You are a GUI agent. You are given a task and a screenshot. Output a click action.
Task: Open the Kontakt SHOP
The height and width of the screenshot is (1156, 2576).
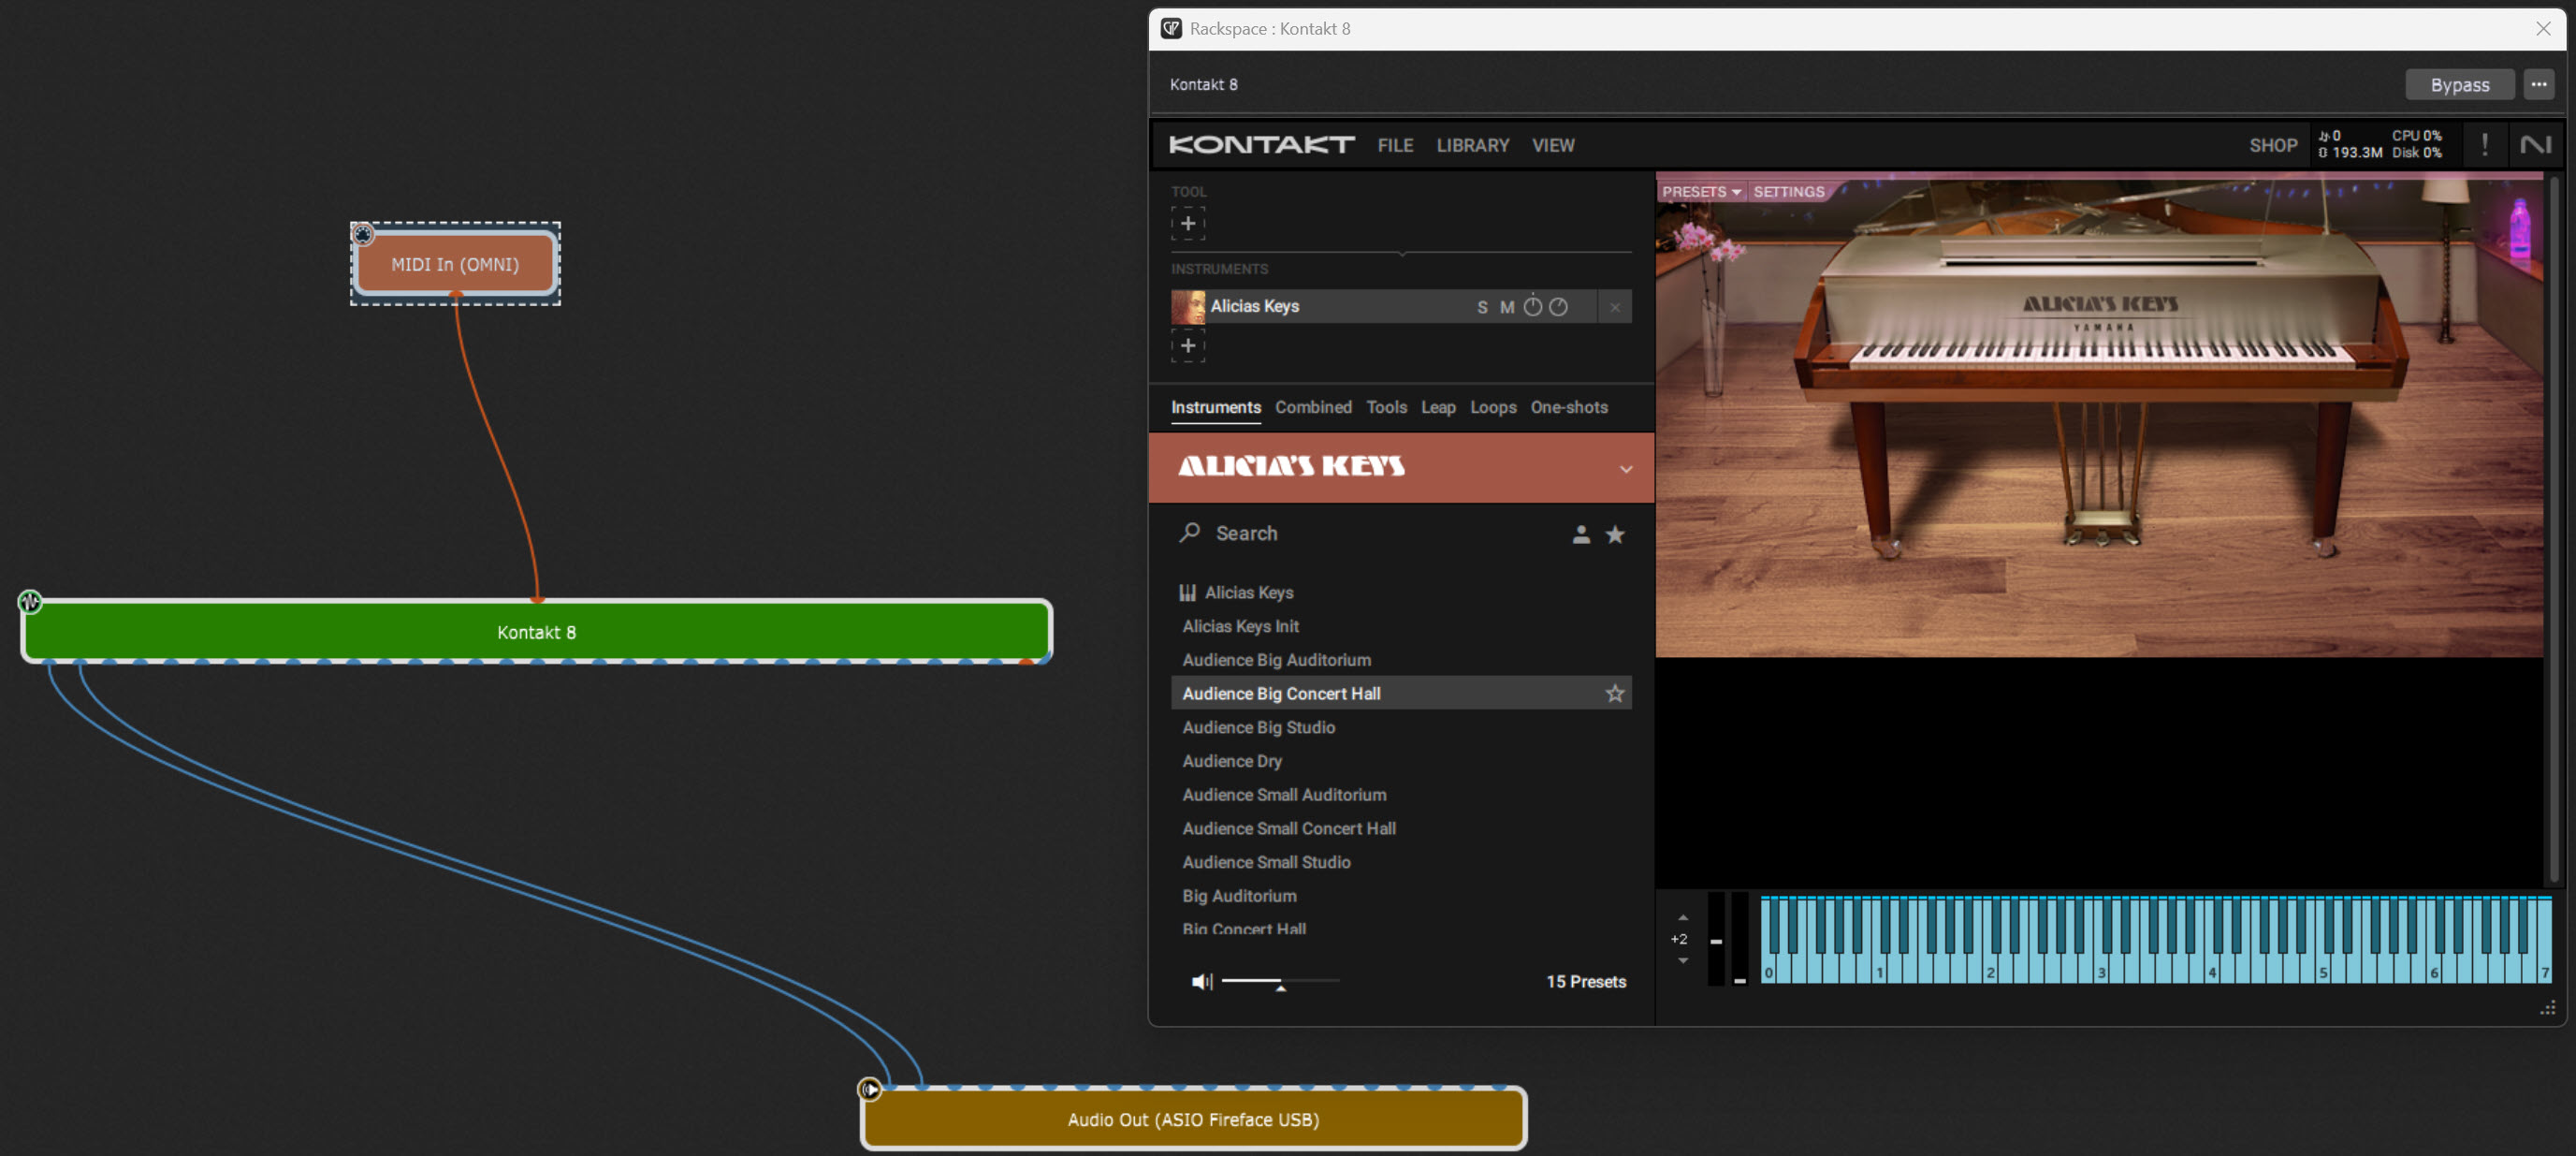[x=2273, y=145]
